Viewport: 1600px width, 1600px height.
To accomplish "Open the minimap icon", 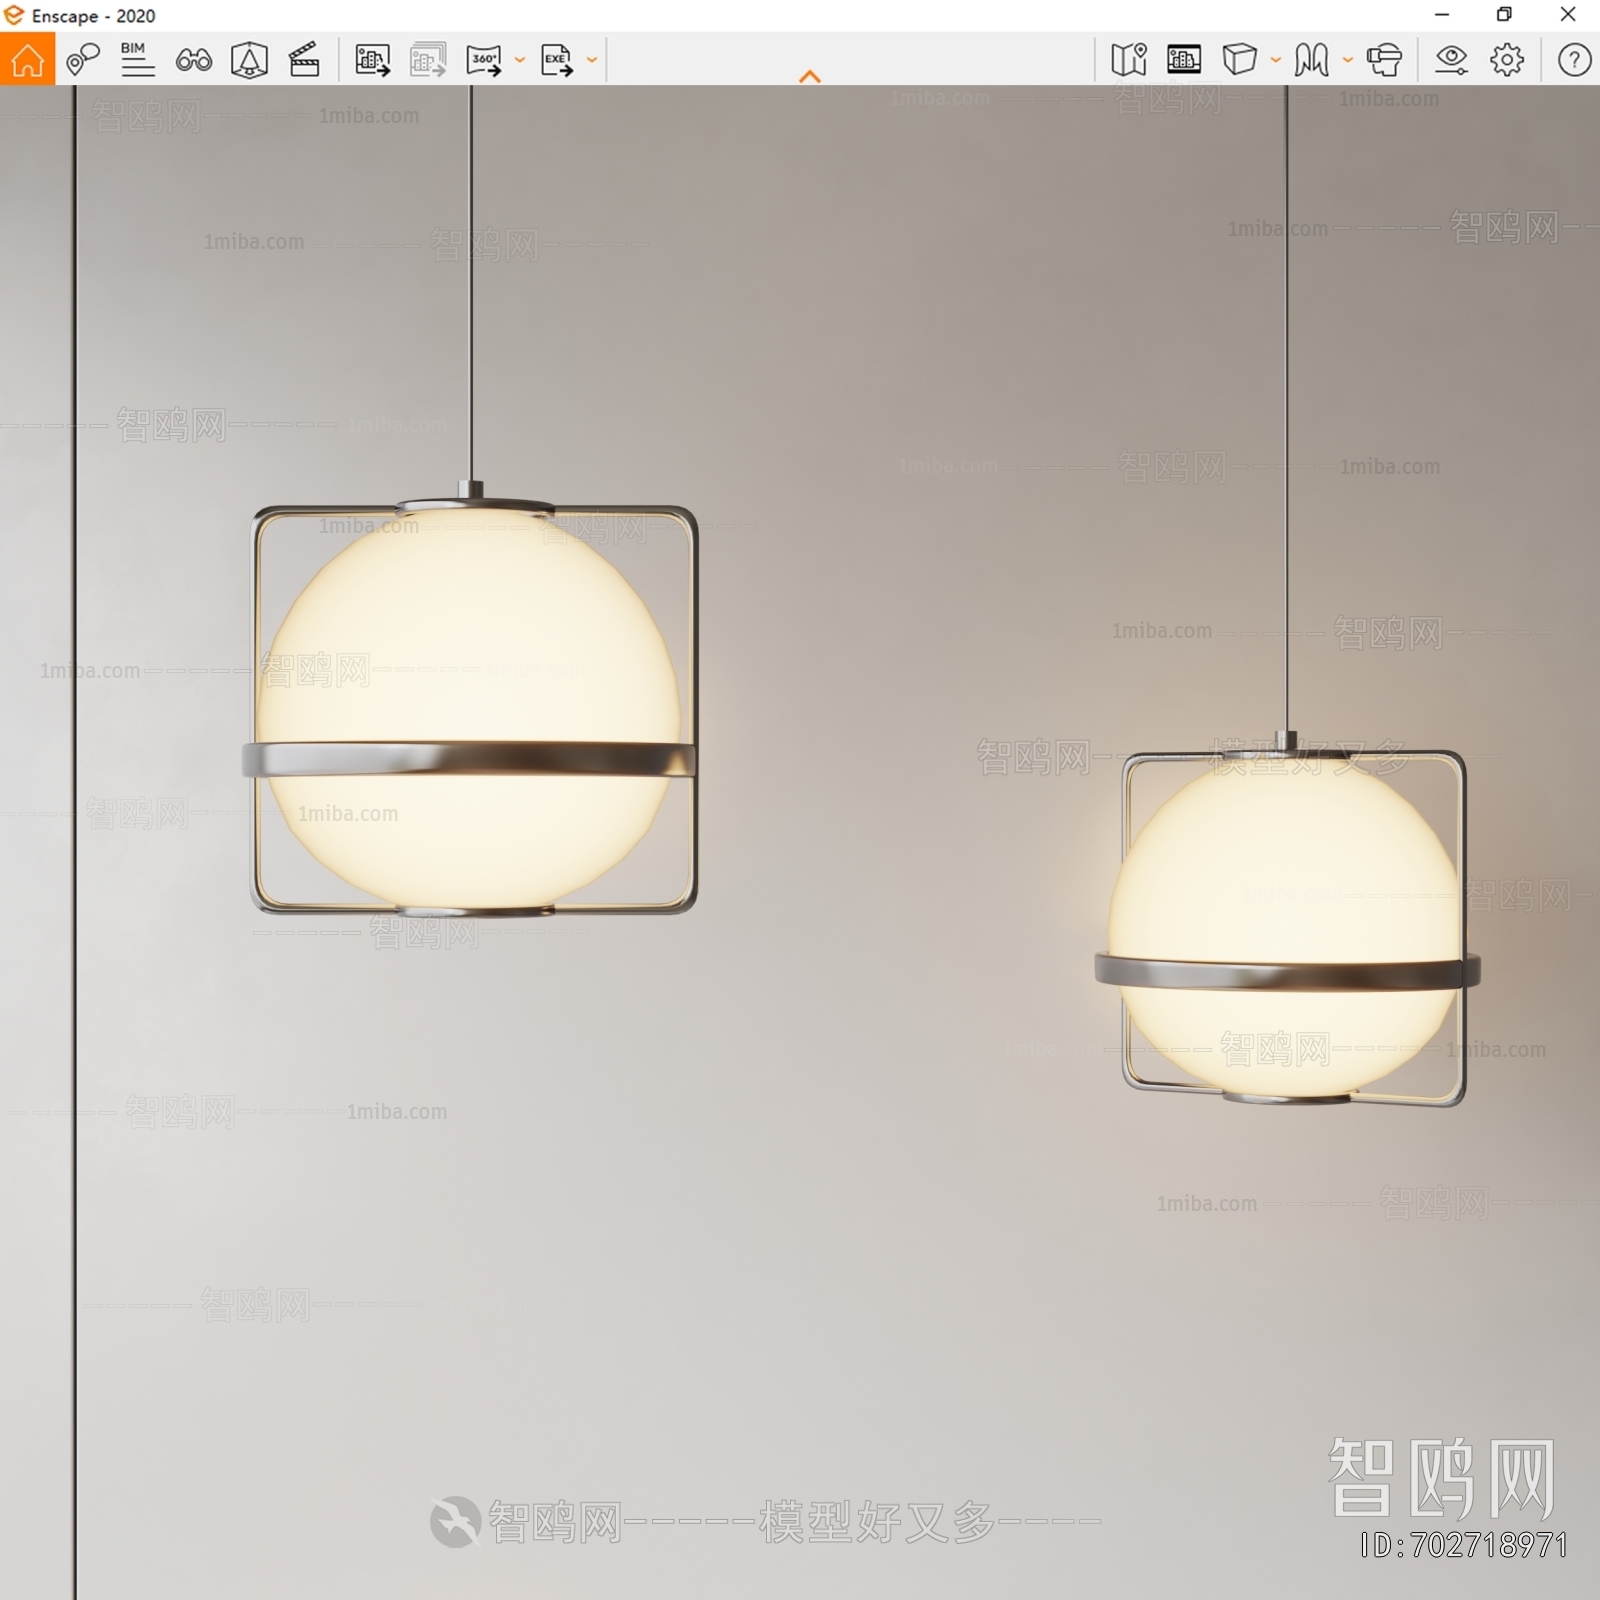I will tap(1129, 60).
